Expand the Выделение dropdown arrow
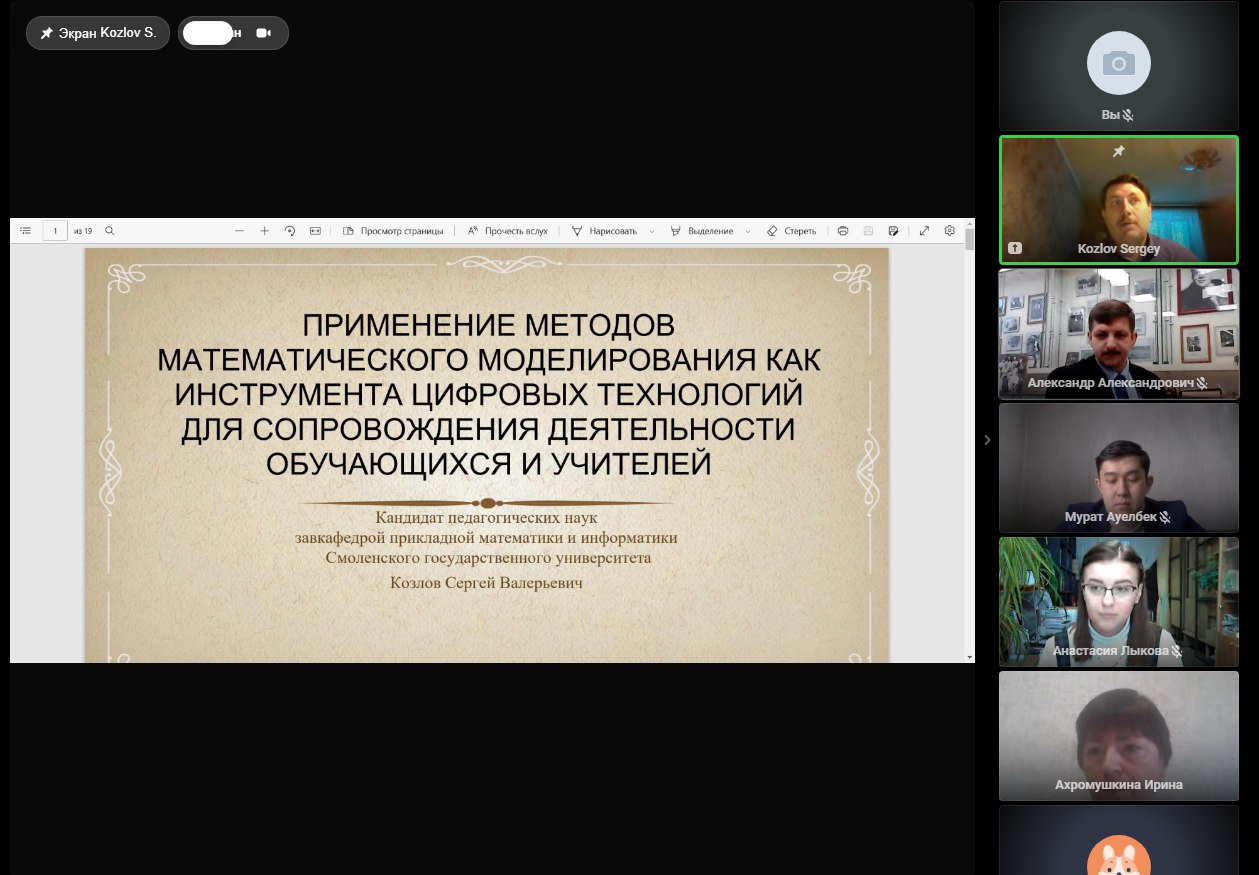Viewport: 1259px width, 875px height. click(748, 231)
